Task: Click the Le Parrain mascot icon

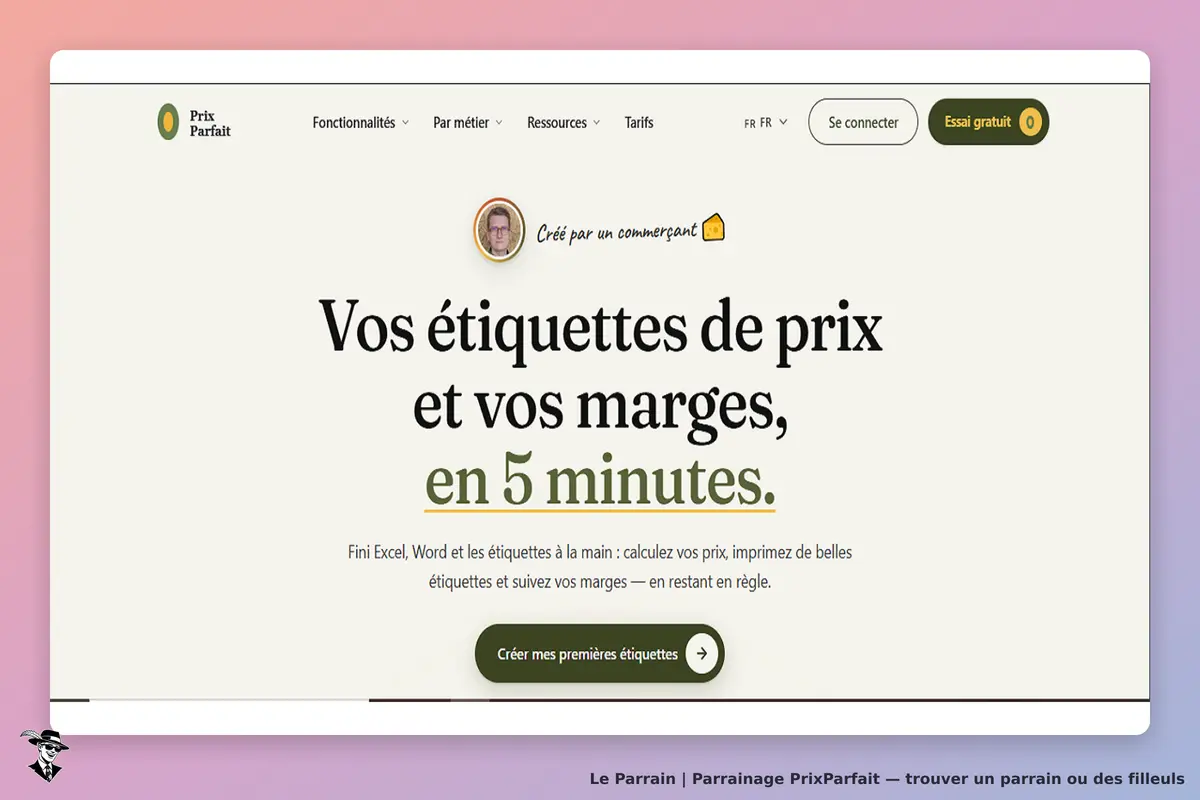Action: [x=44, y=755]
